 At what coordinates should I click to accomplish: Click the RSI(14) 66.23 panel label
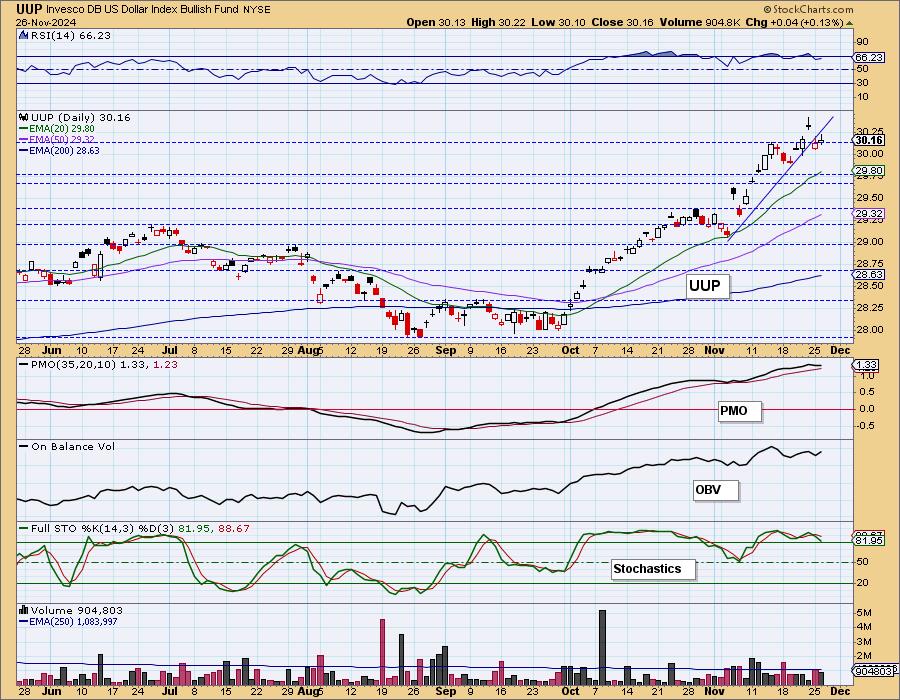pyautogui.click(x=70, y=36)
